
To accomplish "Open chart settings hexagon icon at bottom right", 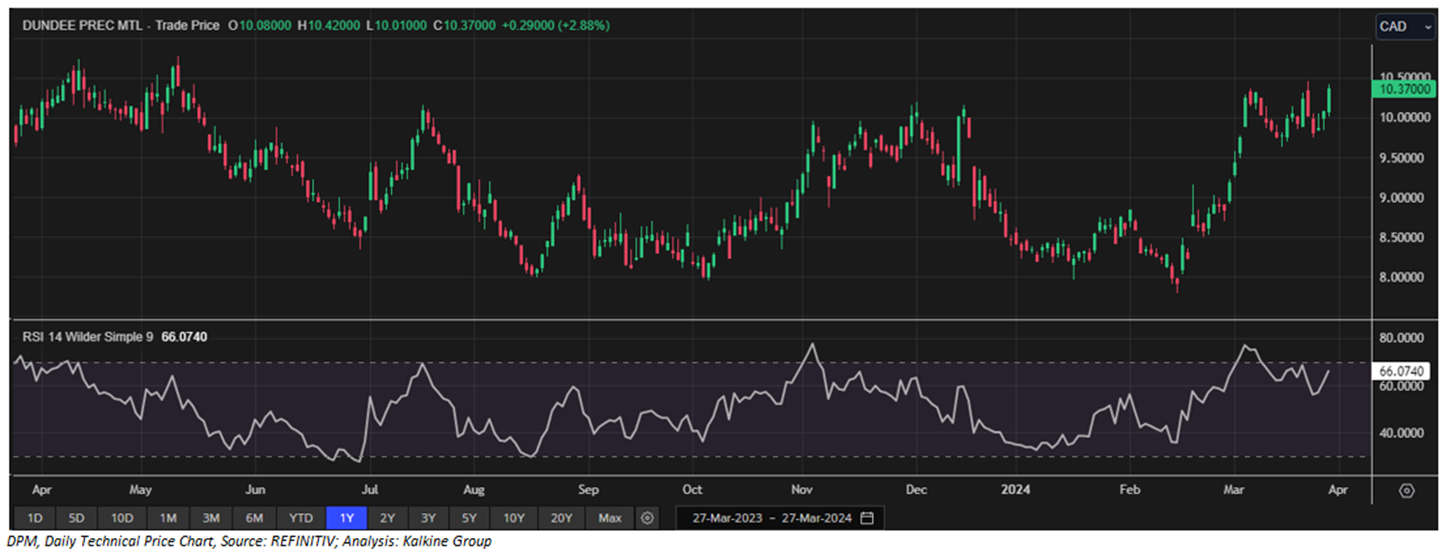I will [x=1407, y=491].
